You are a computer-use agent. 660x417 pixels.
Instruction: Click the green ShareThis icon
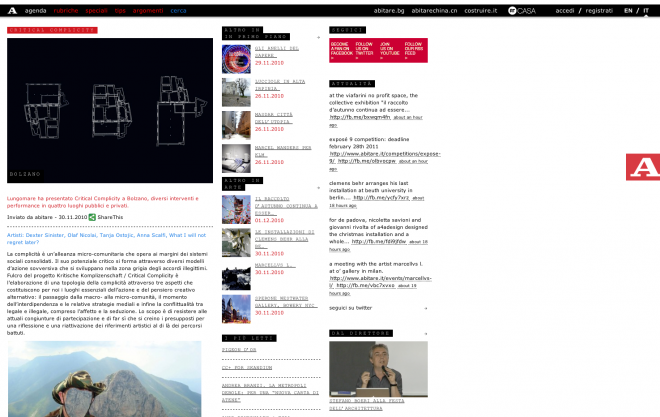tap(92, 217)
